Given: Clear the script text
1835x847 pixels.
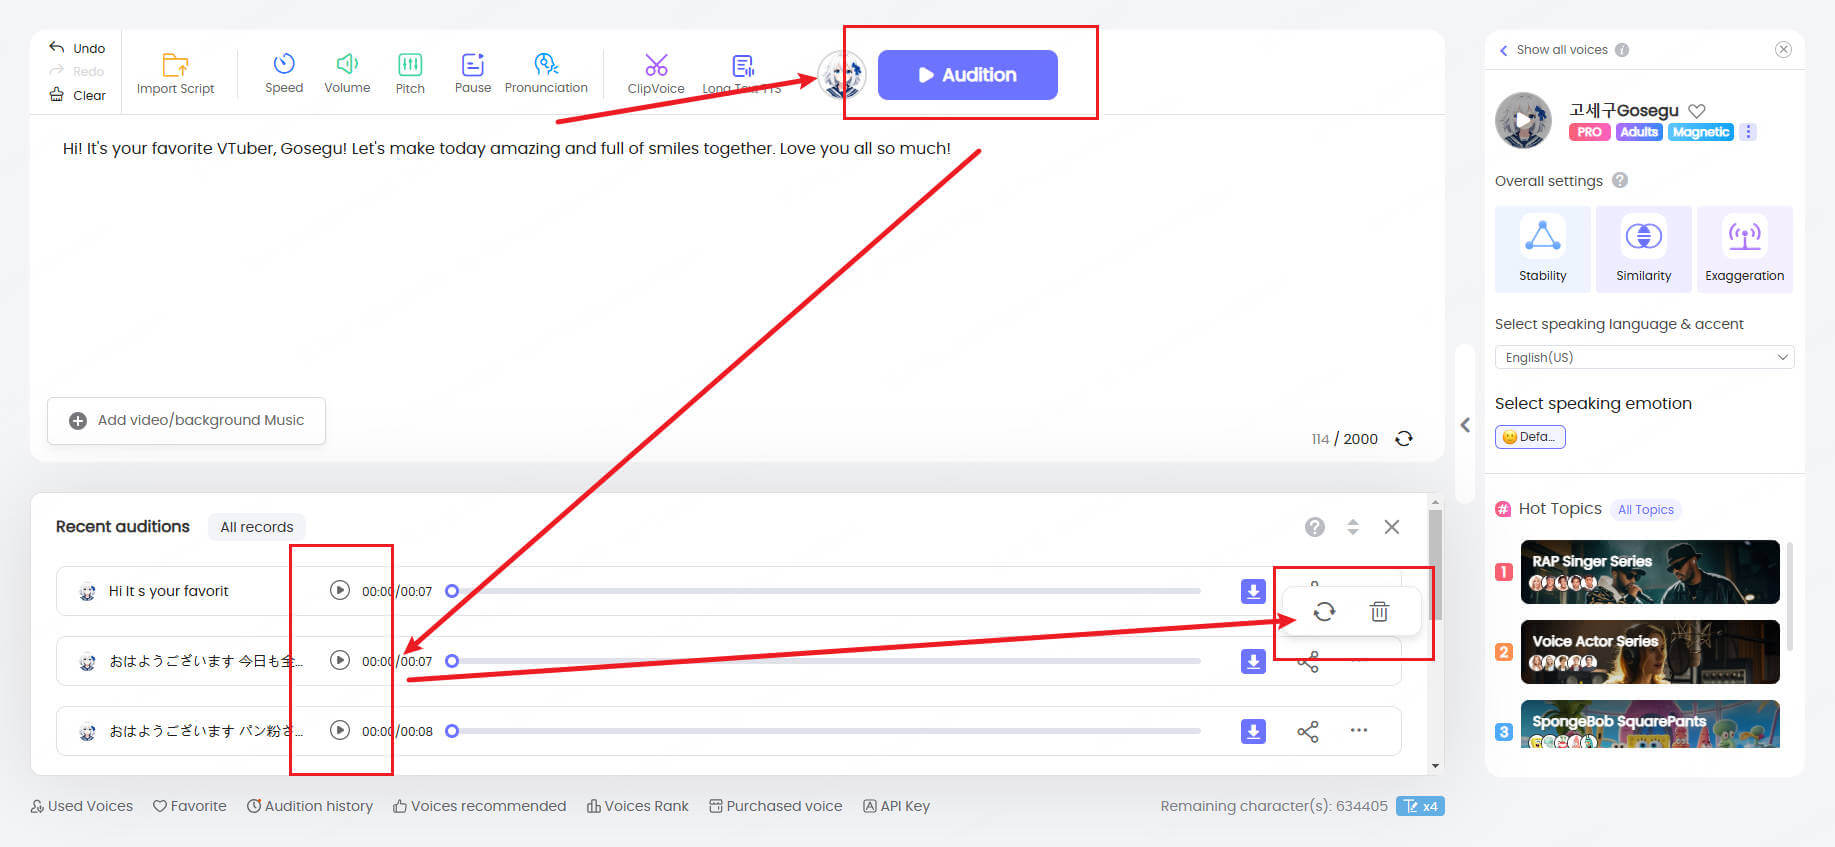Looking at the screenshot, I should [77, 95].
